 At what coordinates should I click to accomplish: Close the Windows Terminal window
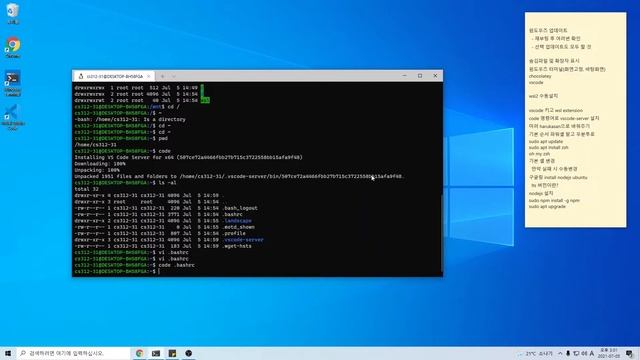click(435, 76)
